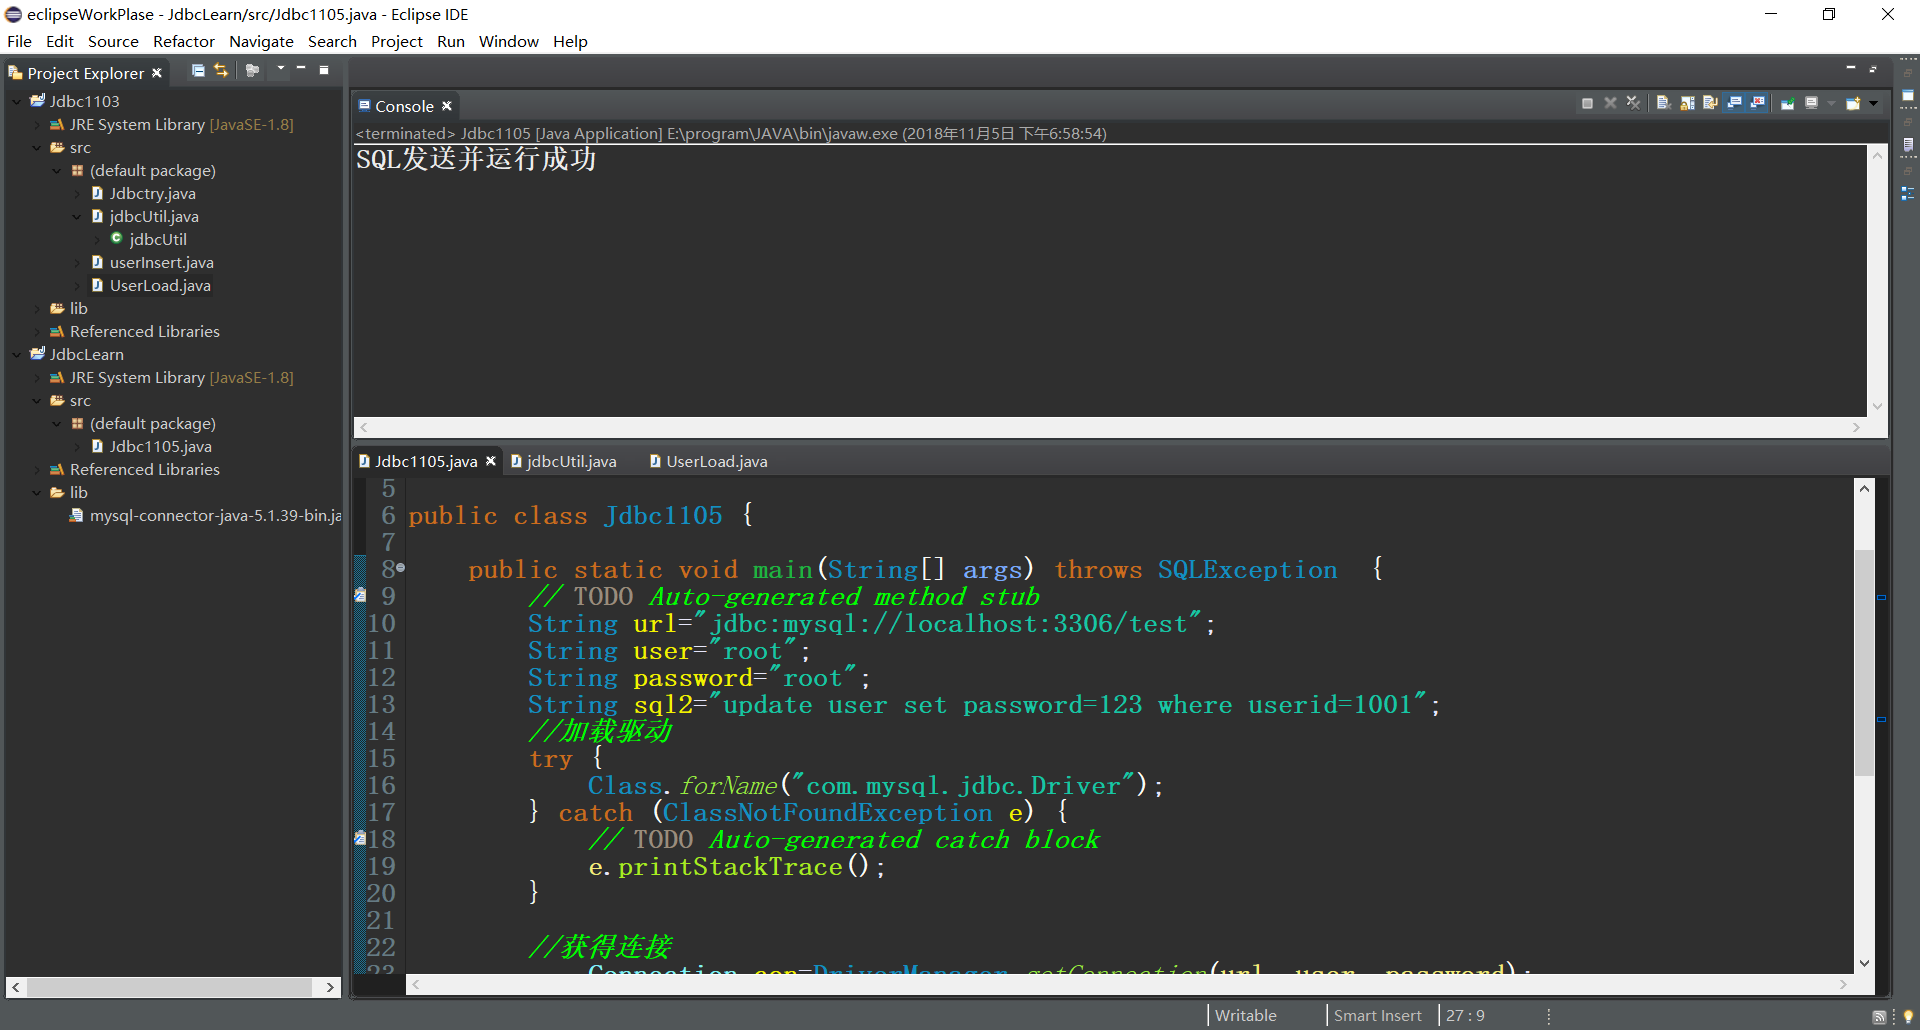1920x1030 pixels.
Task: Click the tip light bulb in status bar
Action: [x=1908, y=1016]
